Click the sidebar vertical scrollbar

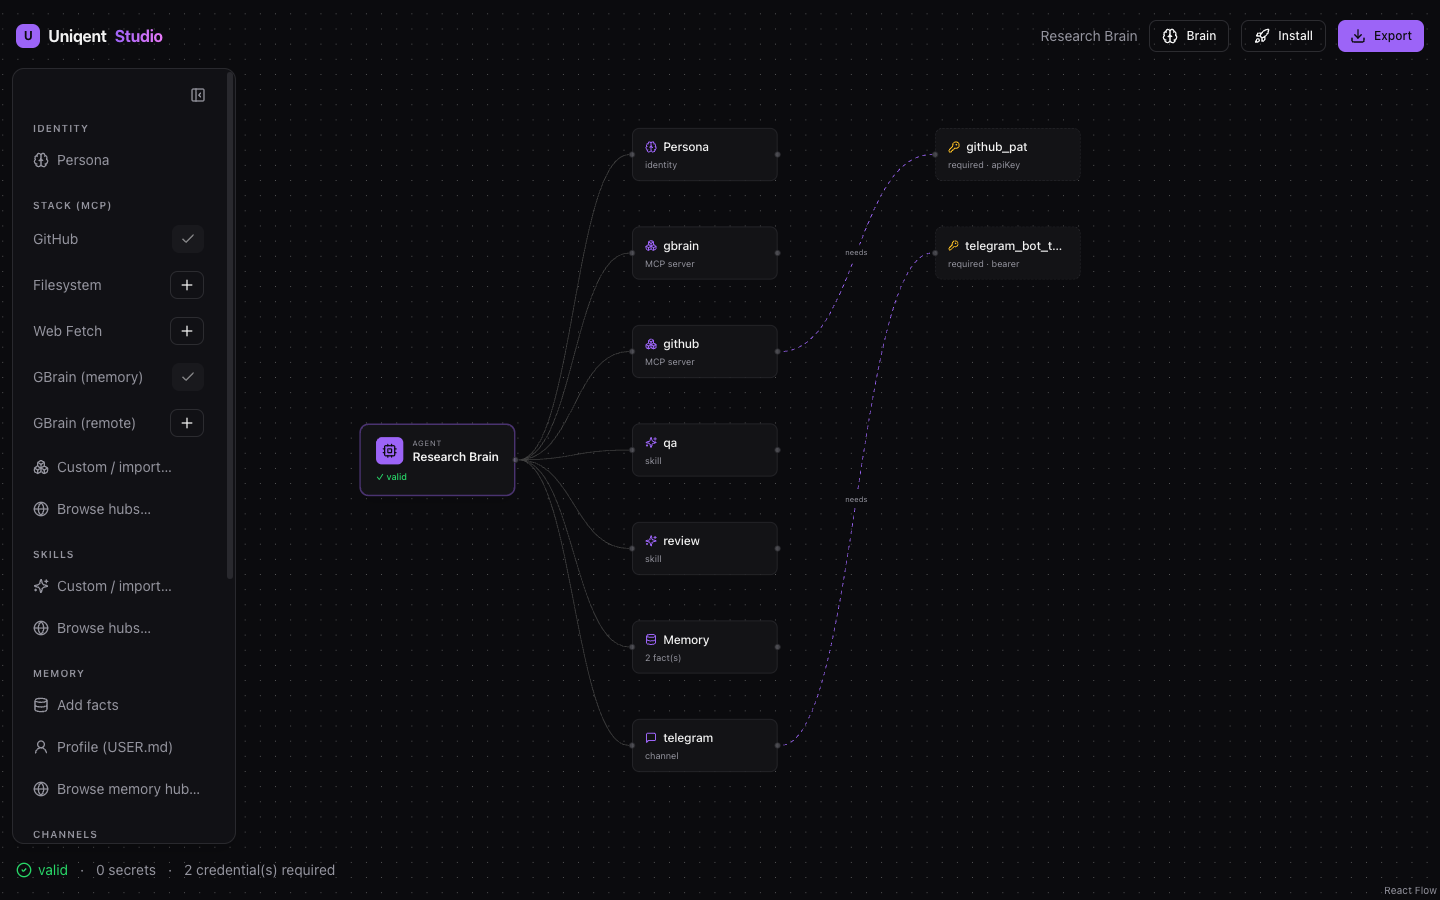click(230, 326)
